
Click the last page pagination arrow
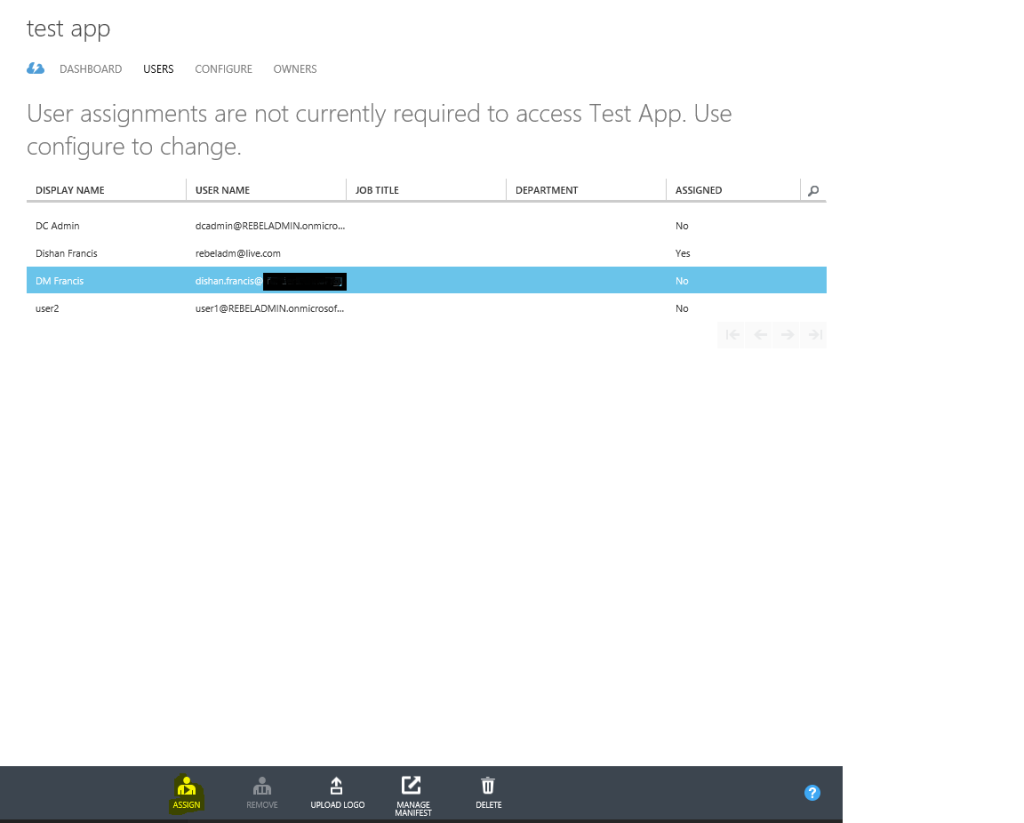coord(815,335)
